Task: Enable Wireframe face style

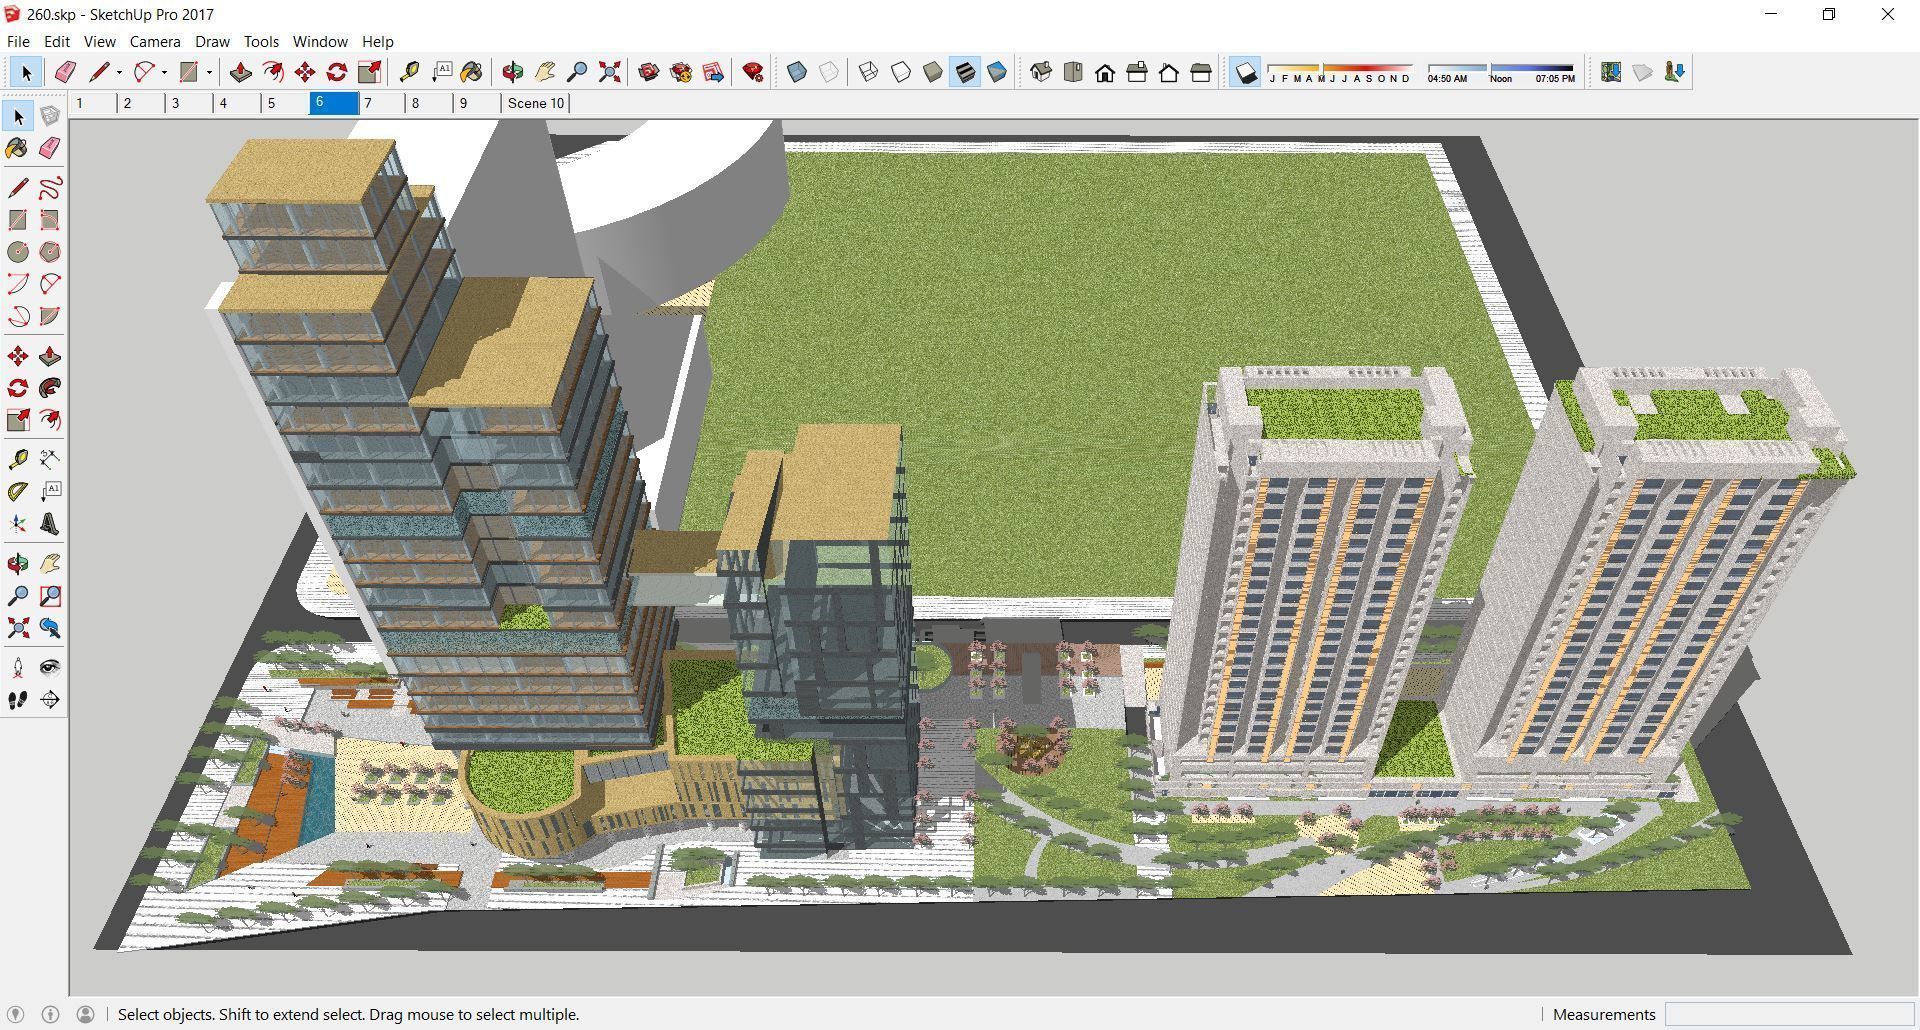Action: [x=869, y=72]
